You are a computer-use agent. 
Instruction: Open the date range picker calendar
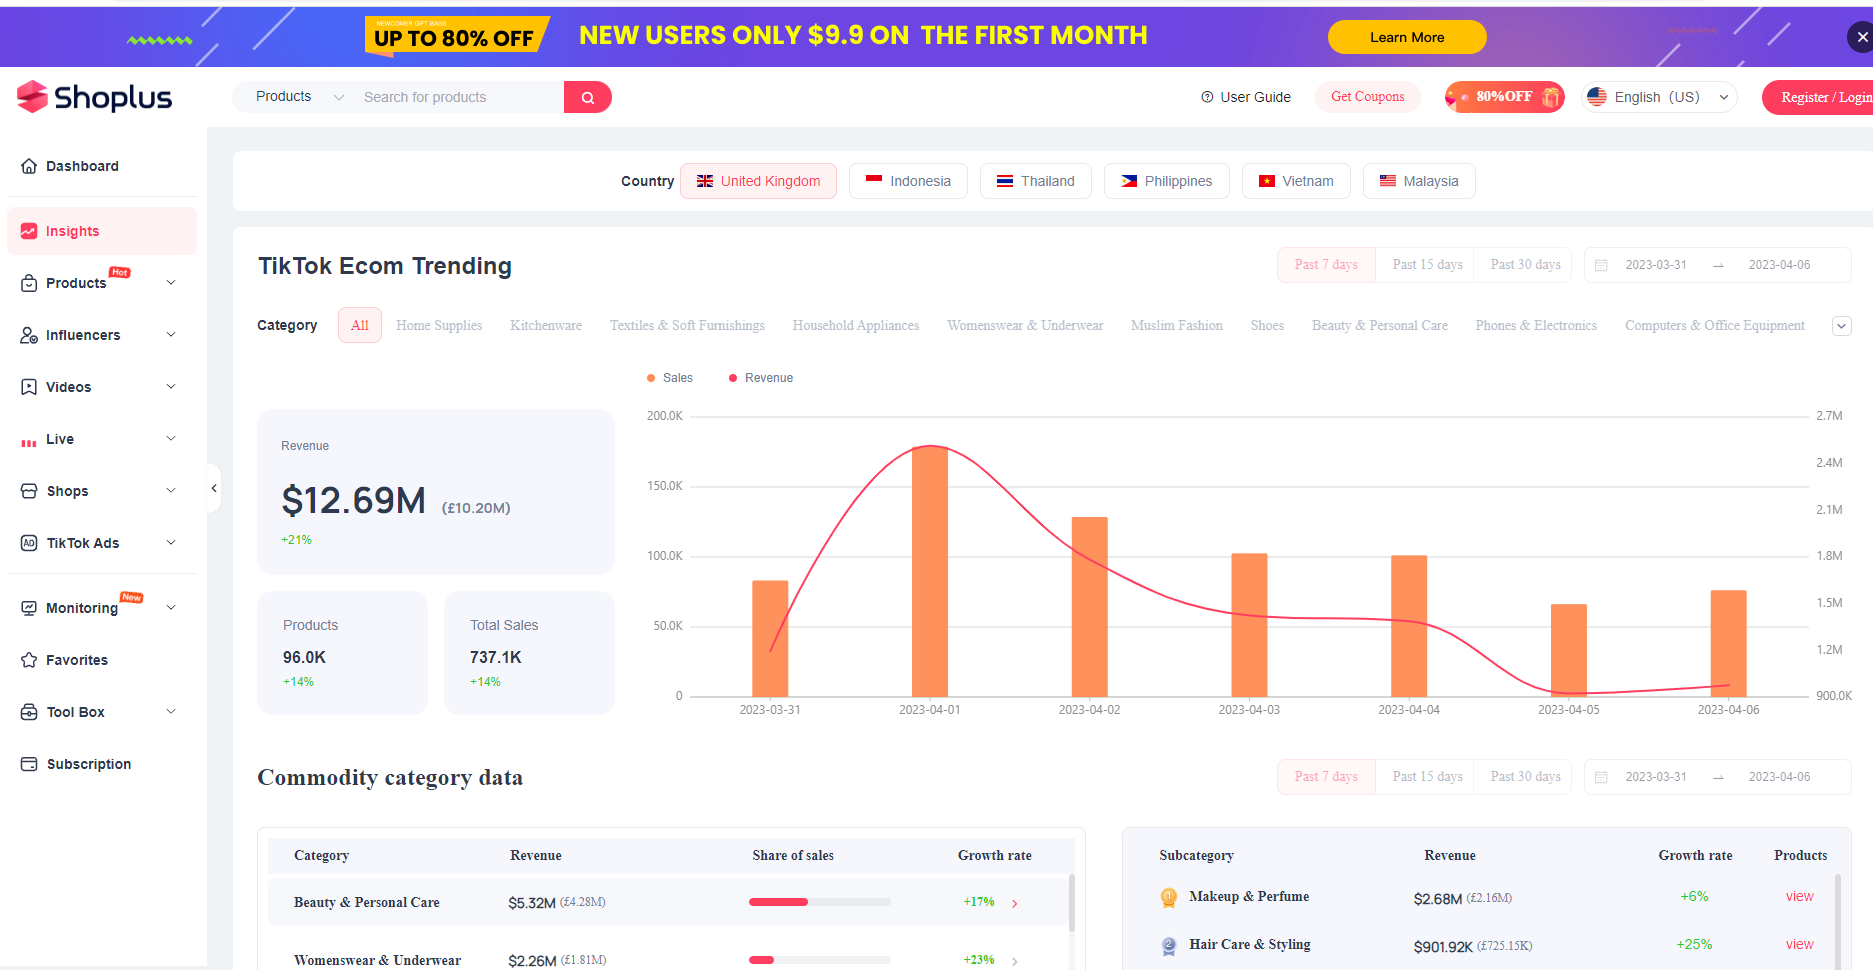1601,264
